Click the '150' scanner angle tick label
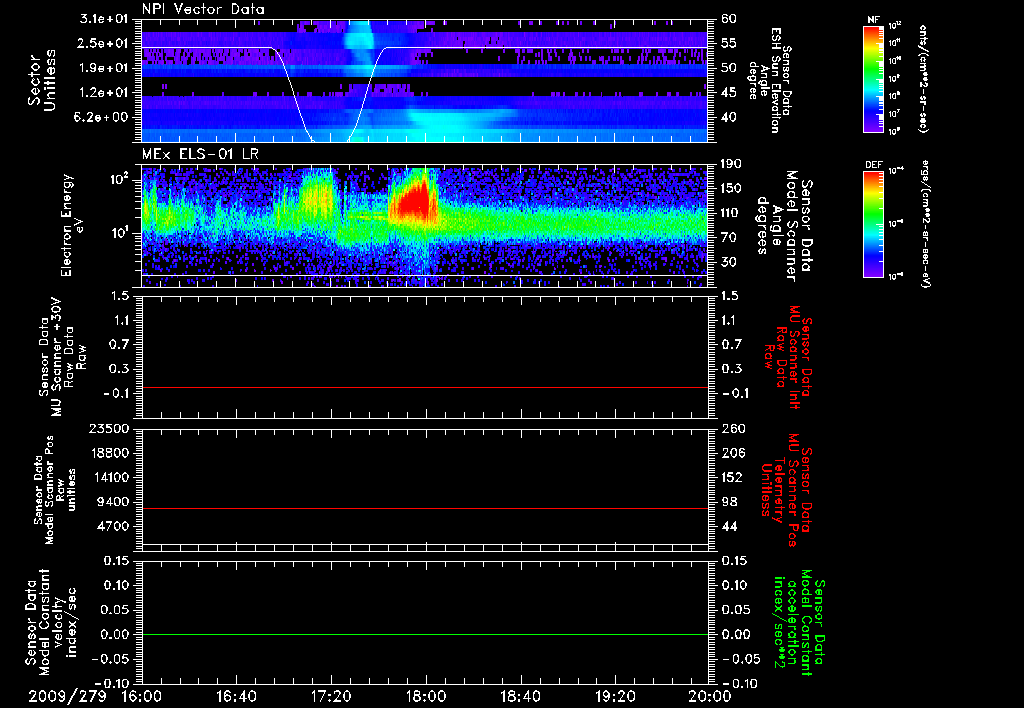The height and width of the screenshot is (708, 1024). [x=732, y=188]
